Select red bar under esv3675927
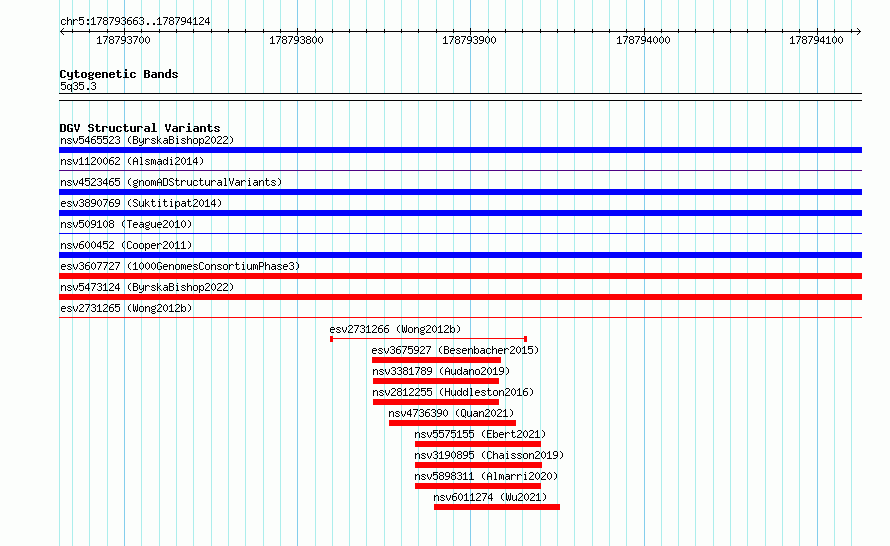Screen dimensions: 890x546 point(436,360)
